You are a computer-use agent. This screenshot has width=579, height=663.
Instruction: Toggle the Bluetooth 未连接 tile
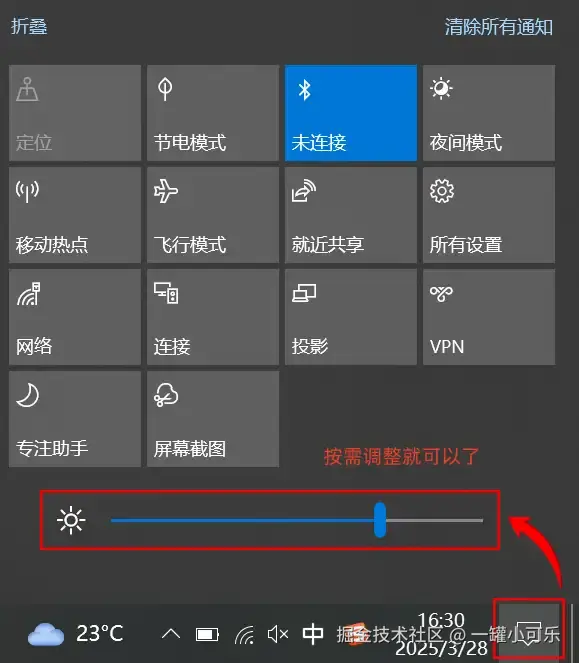(351, 113)
